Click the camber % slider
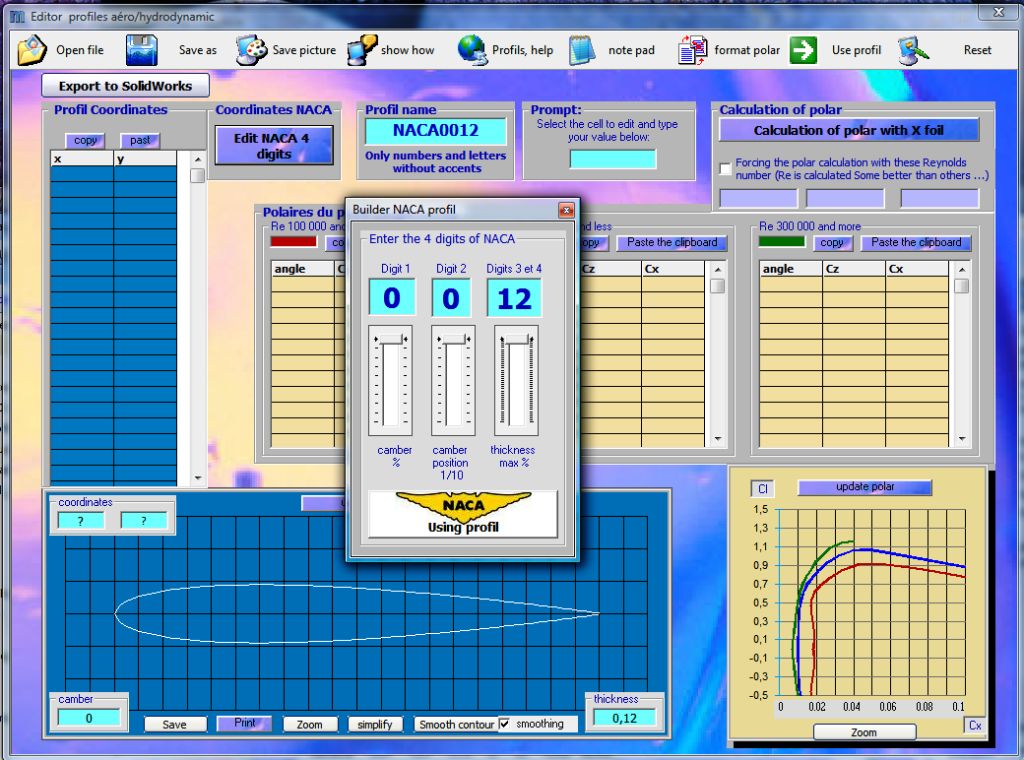Viewport: 1024px width, 760px height. click(x=391, y=380)
